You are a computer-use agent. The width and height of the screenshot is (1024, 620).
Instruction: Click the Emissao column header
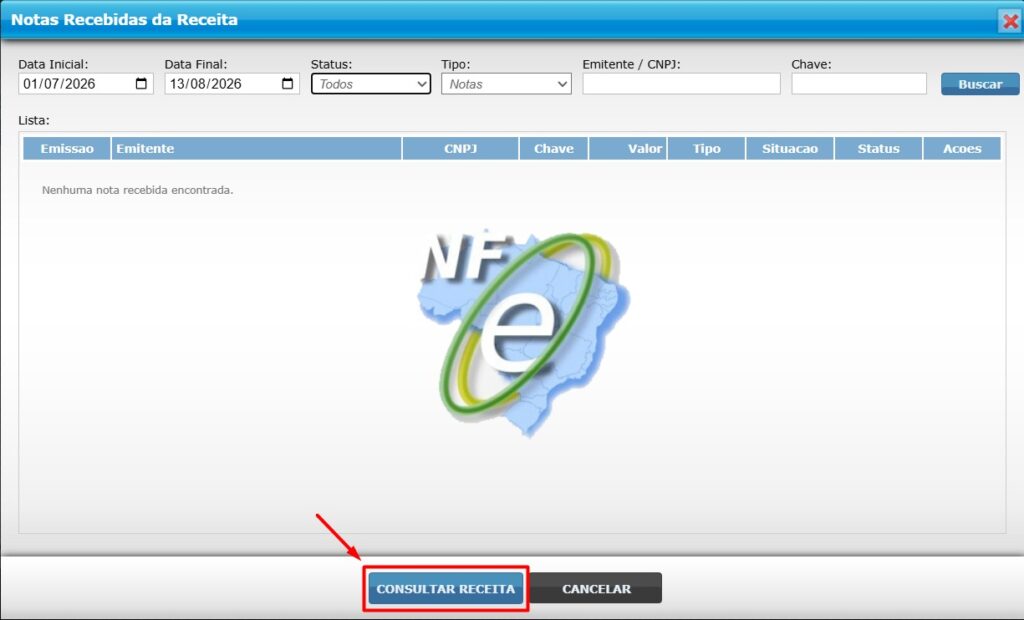[67, 148]
